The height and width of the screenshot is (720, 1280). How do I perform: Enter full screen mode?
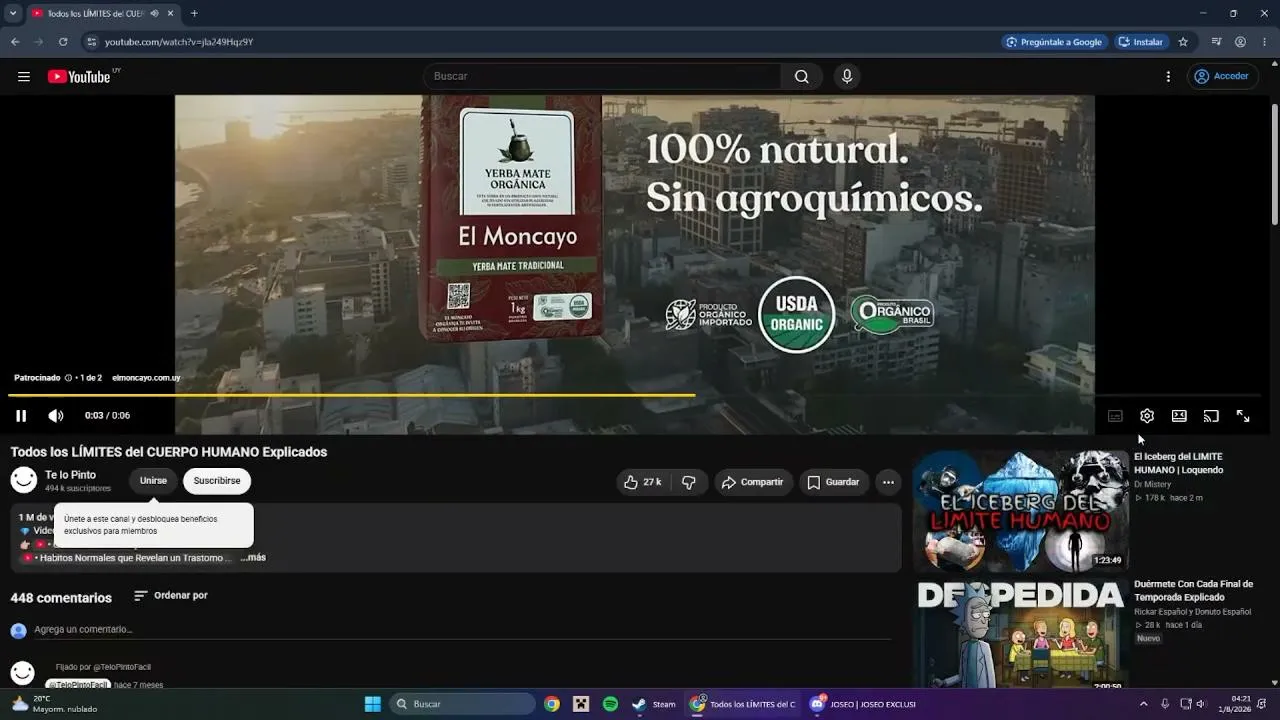(1243, 416)
